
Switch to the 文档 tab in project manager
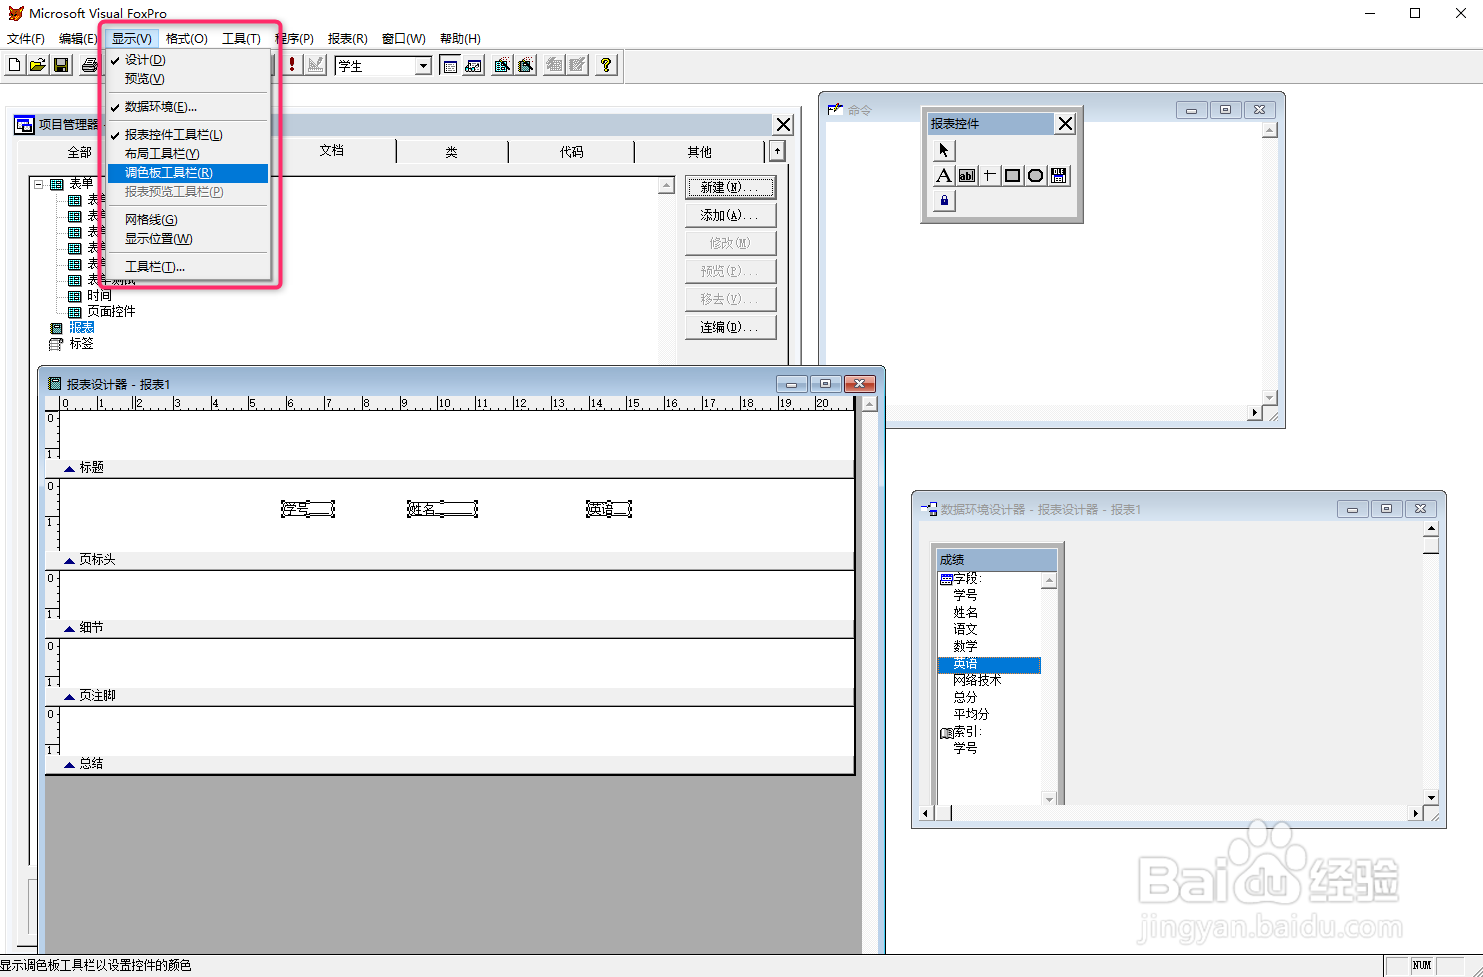click(332, 151)
